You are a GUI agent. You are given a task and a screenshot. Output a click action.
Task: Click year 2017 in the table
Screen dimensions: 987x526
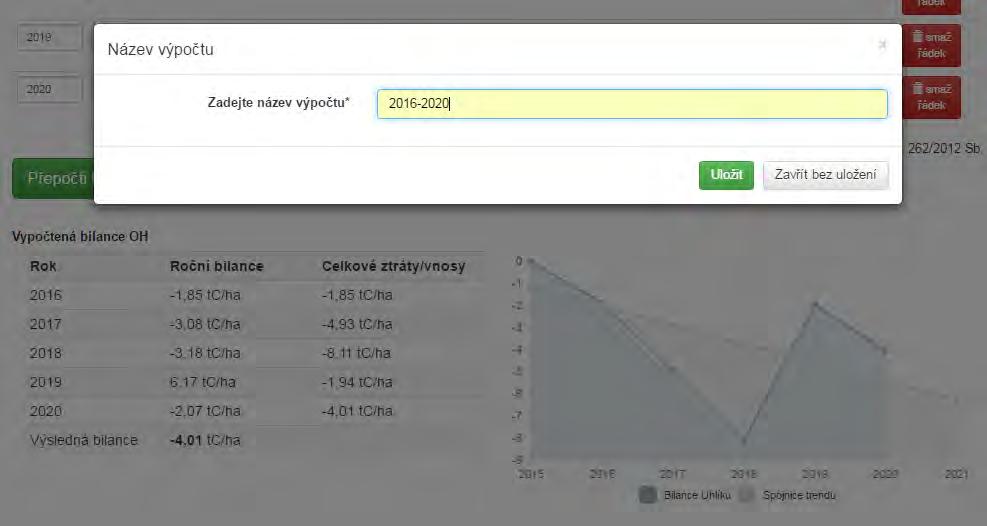45,324
